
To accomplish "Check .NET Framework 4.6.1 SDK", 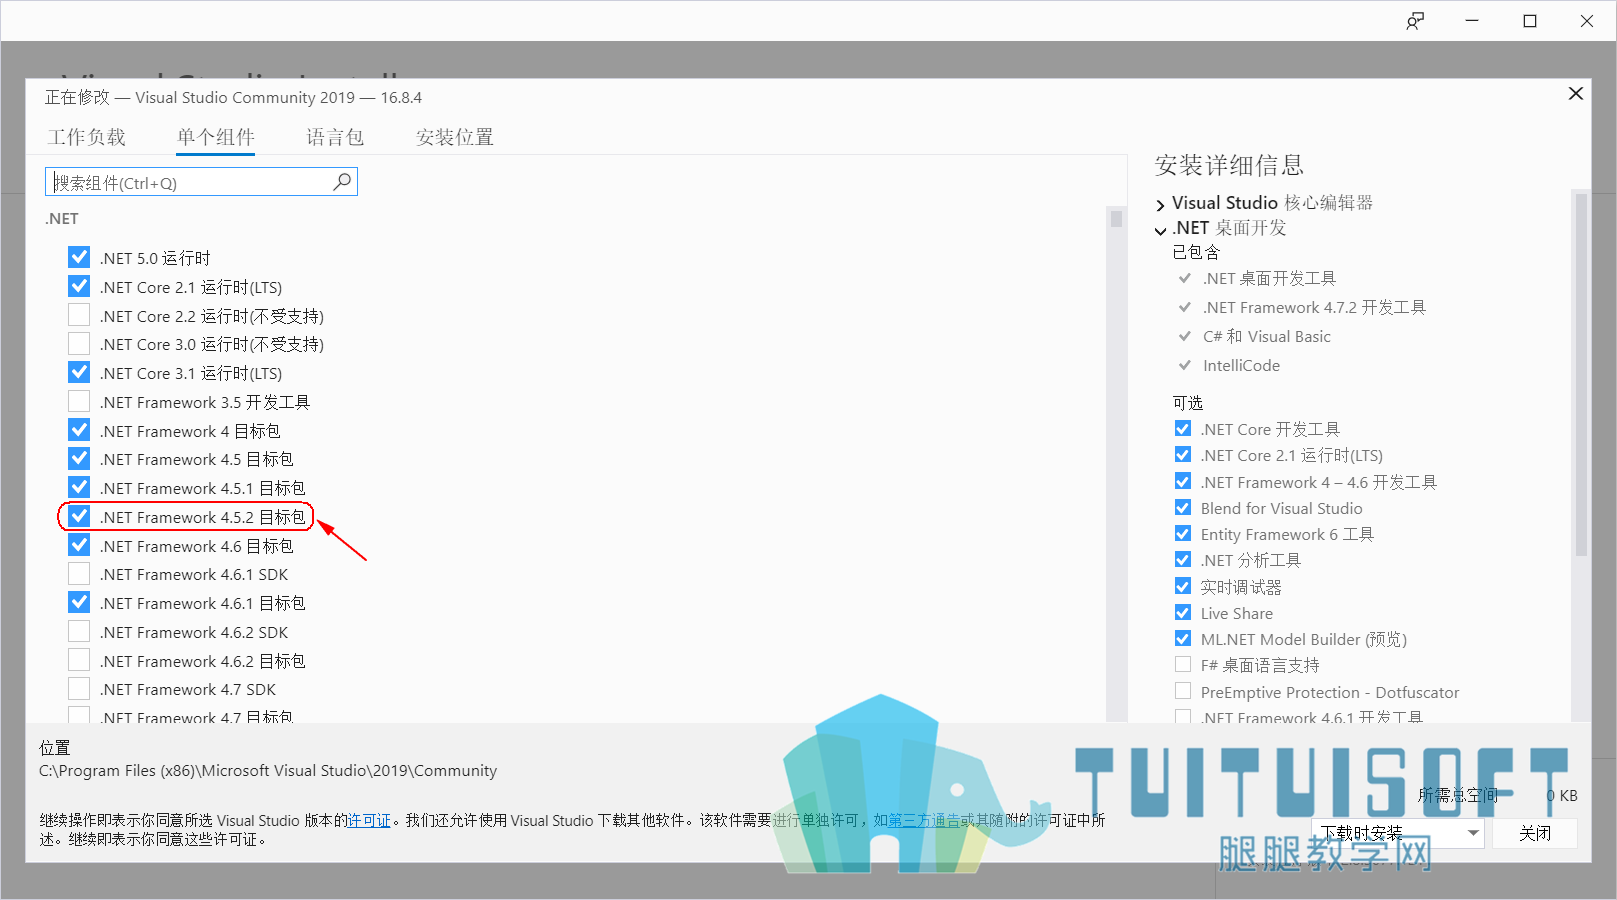I will 79,574.
